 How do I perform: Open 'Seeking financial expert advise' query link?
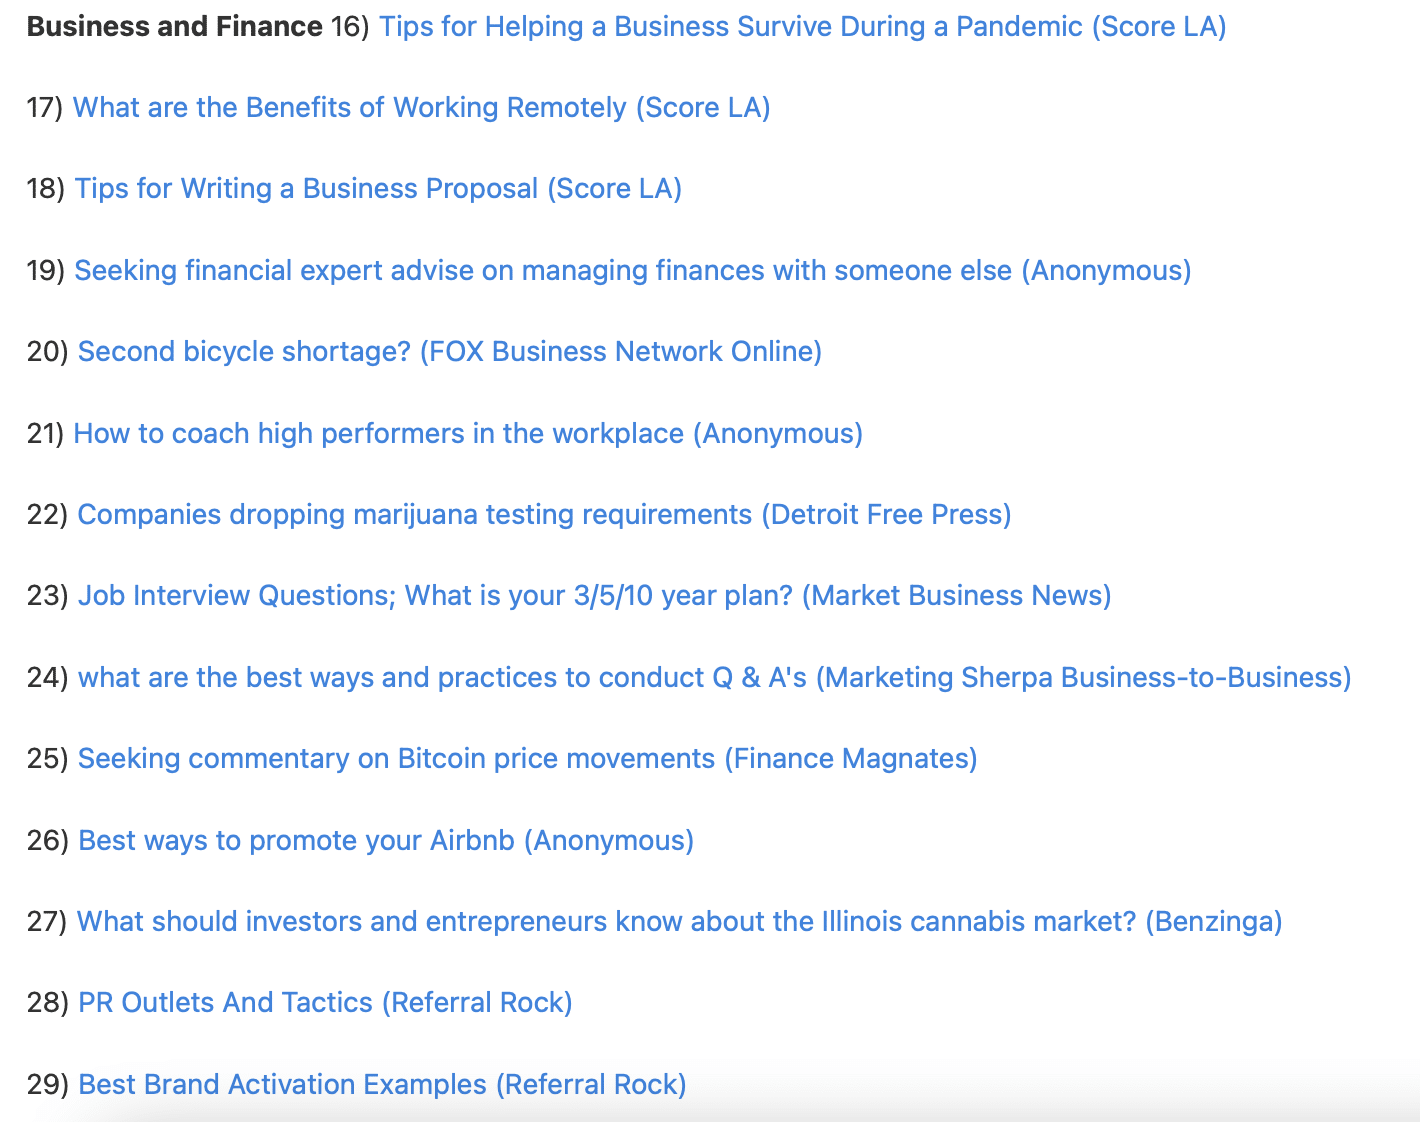coord(633,271)
